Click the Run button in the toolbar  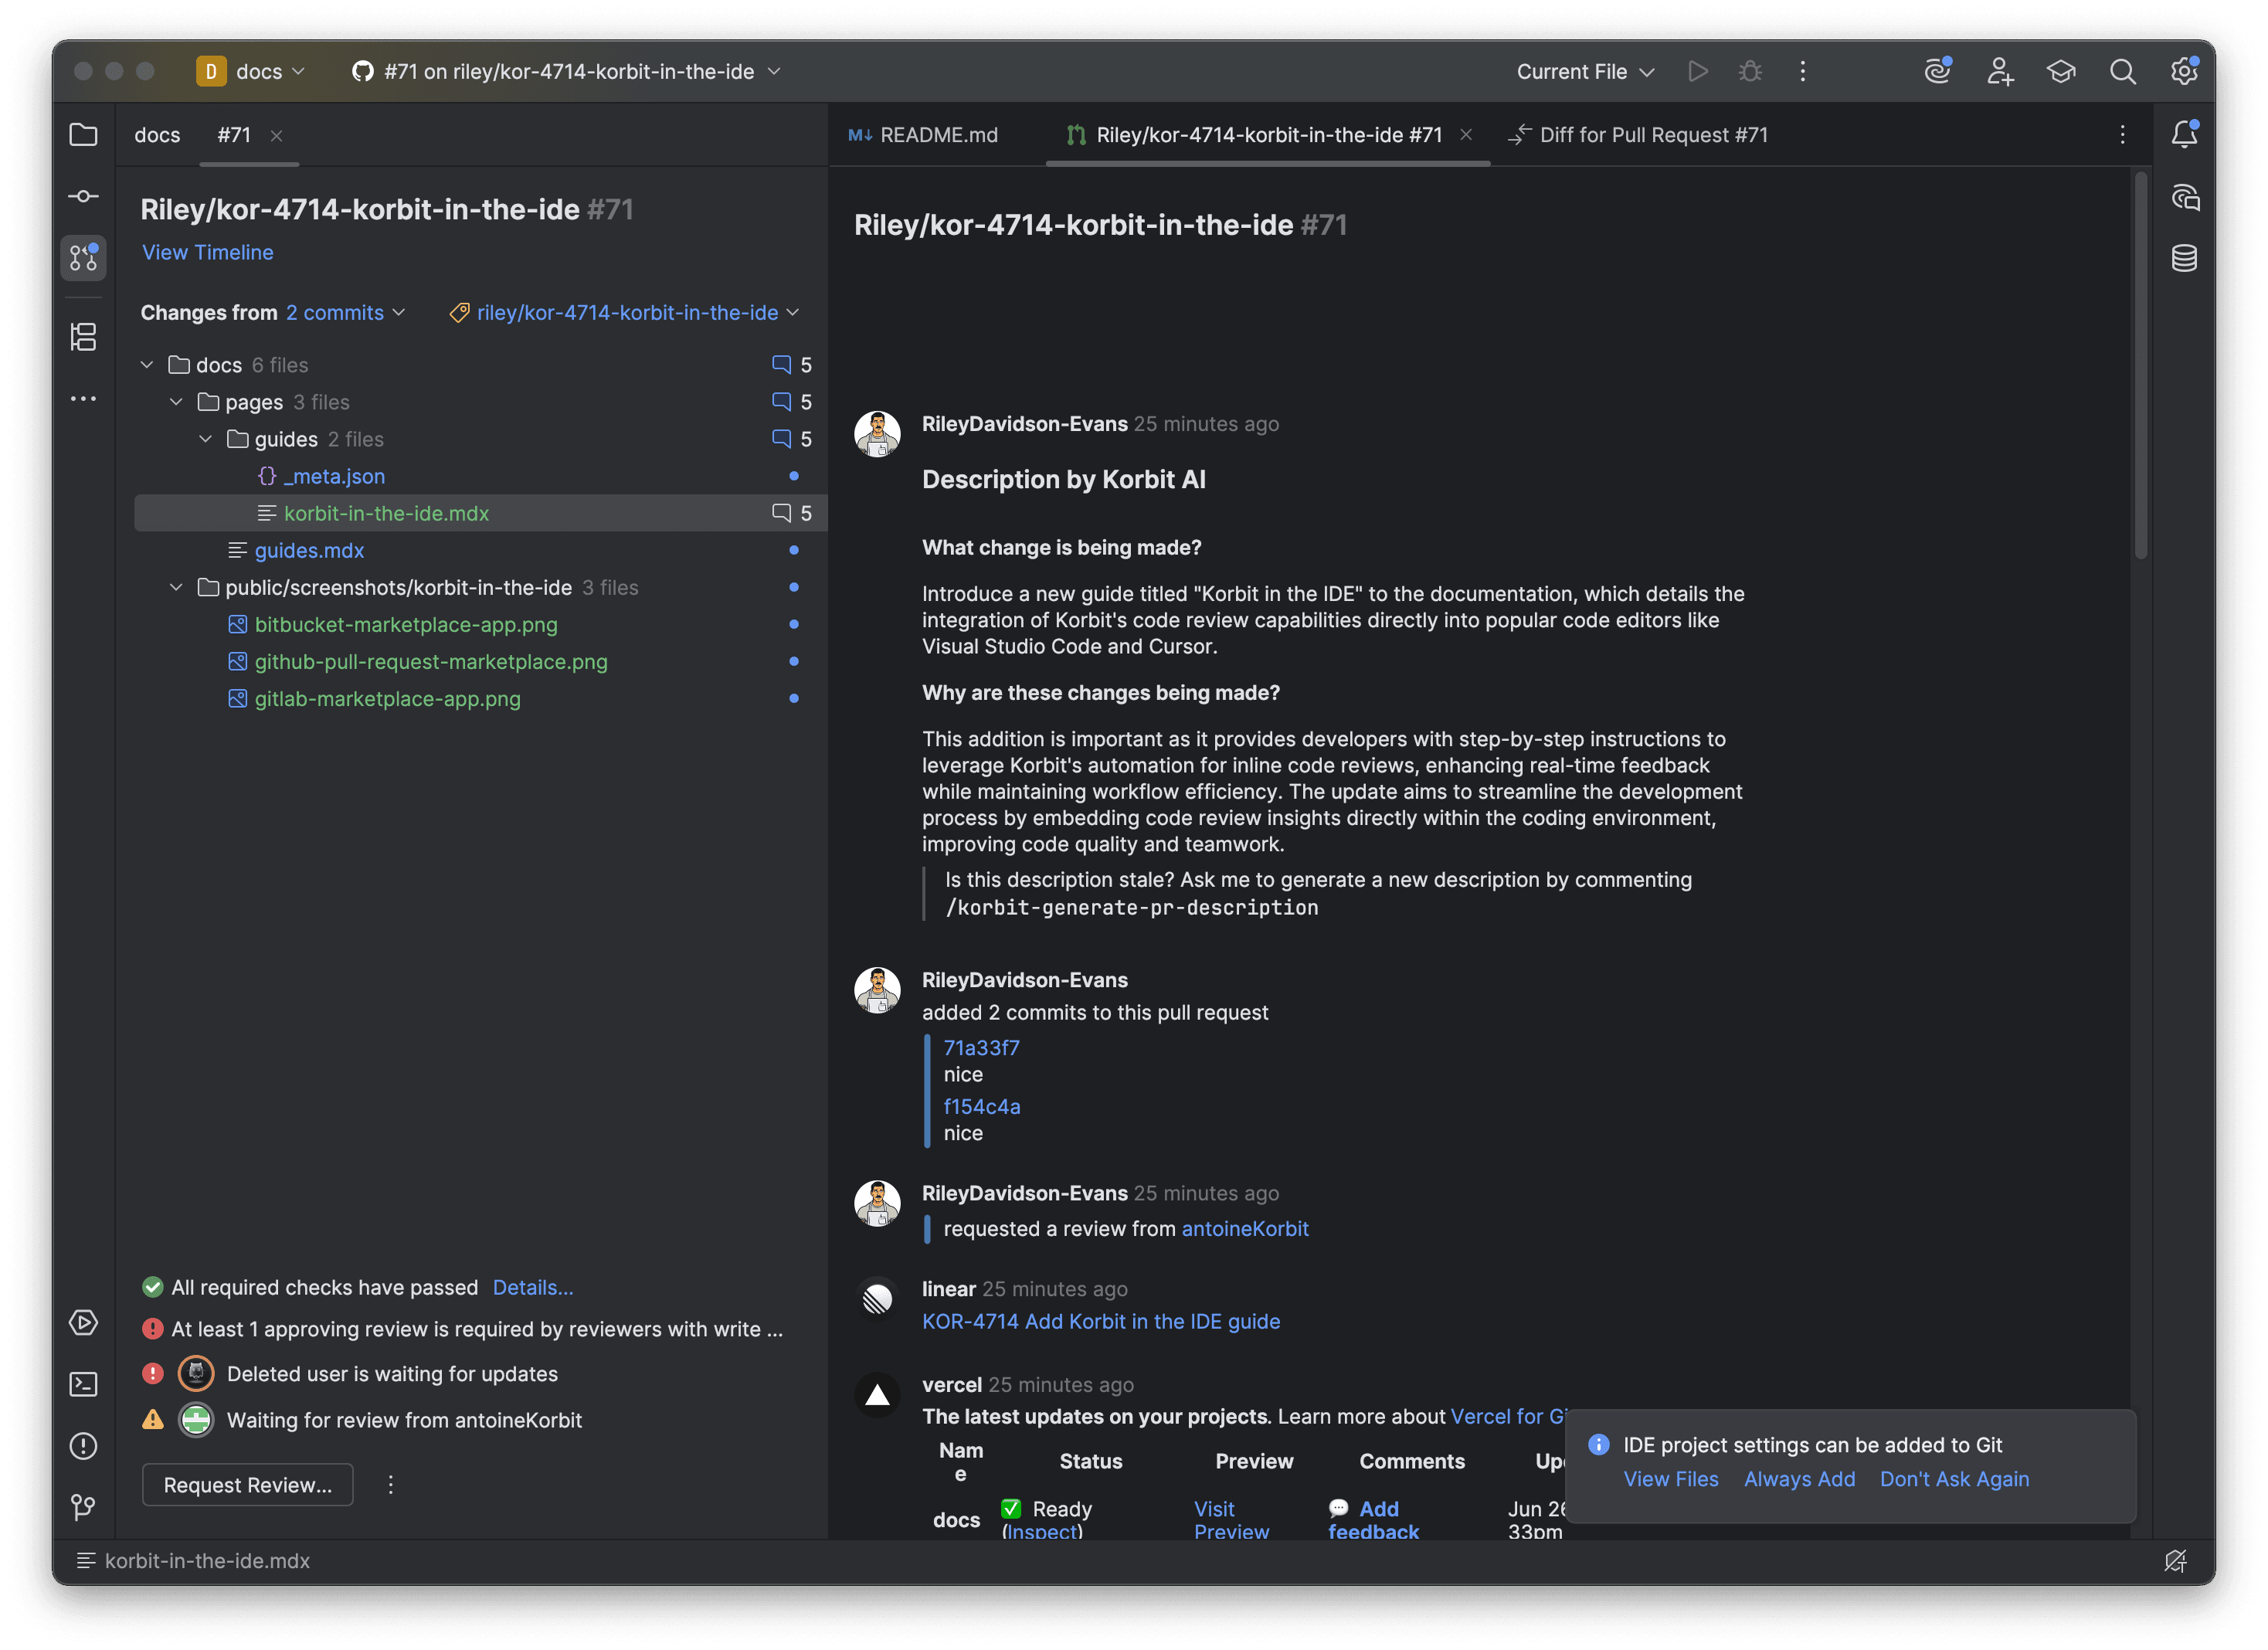pyautogui.click(x=1698, y=71)
